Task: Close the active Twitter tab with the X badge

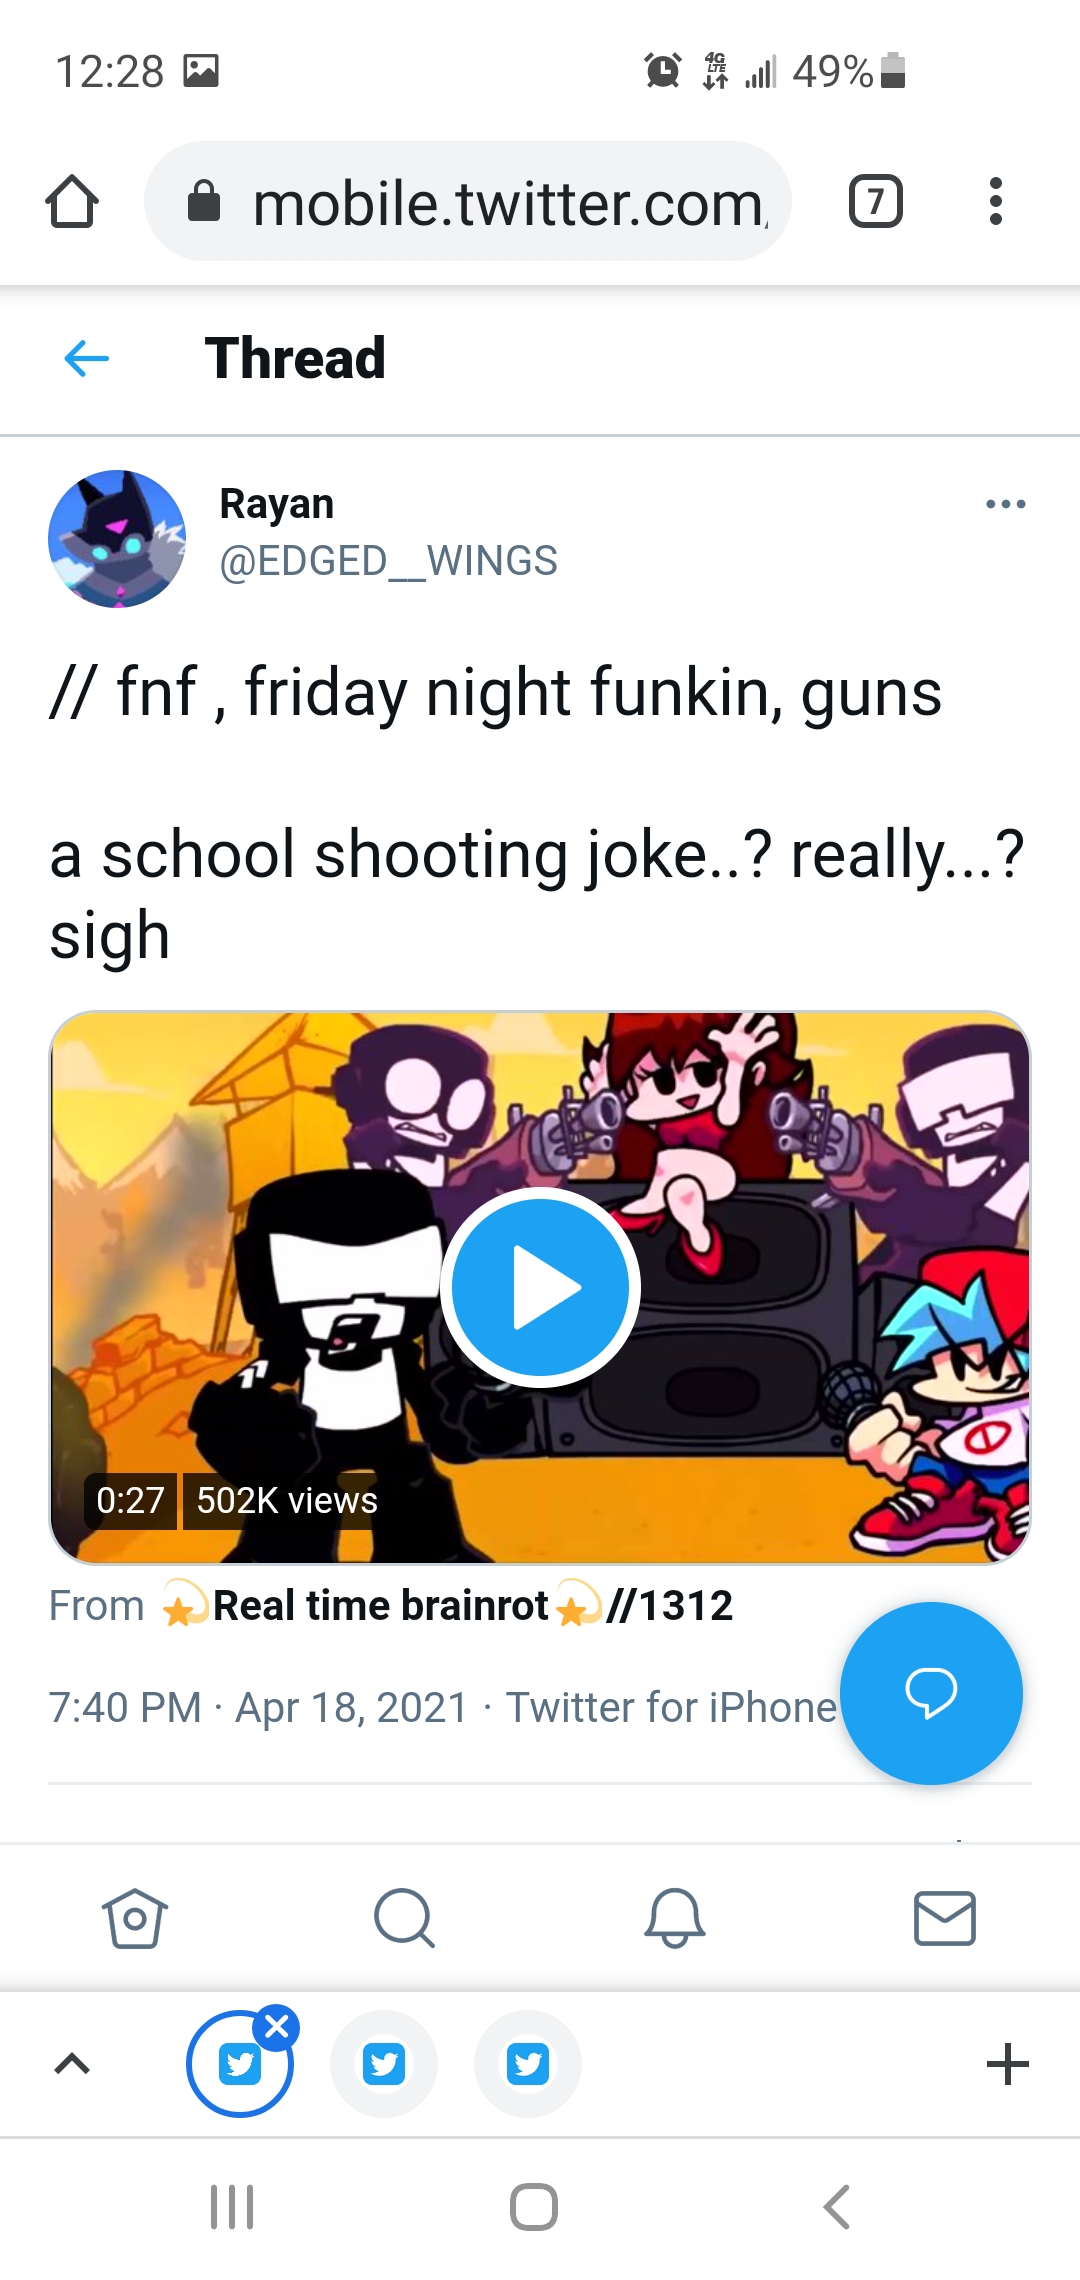Action: pos(276,2028)
